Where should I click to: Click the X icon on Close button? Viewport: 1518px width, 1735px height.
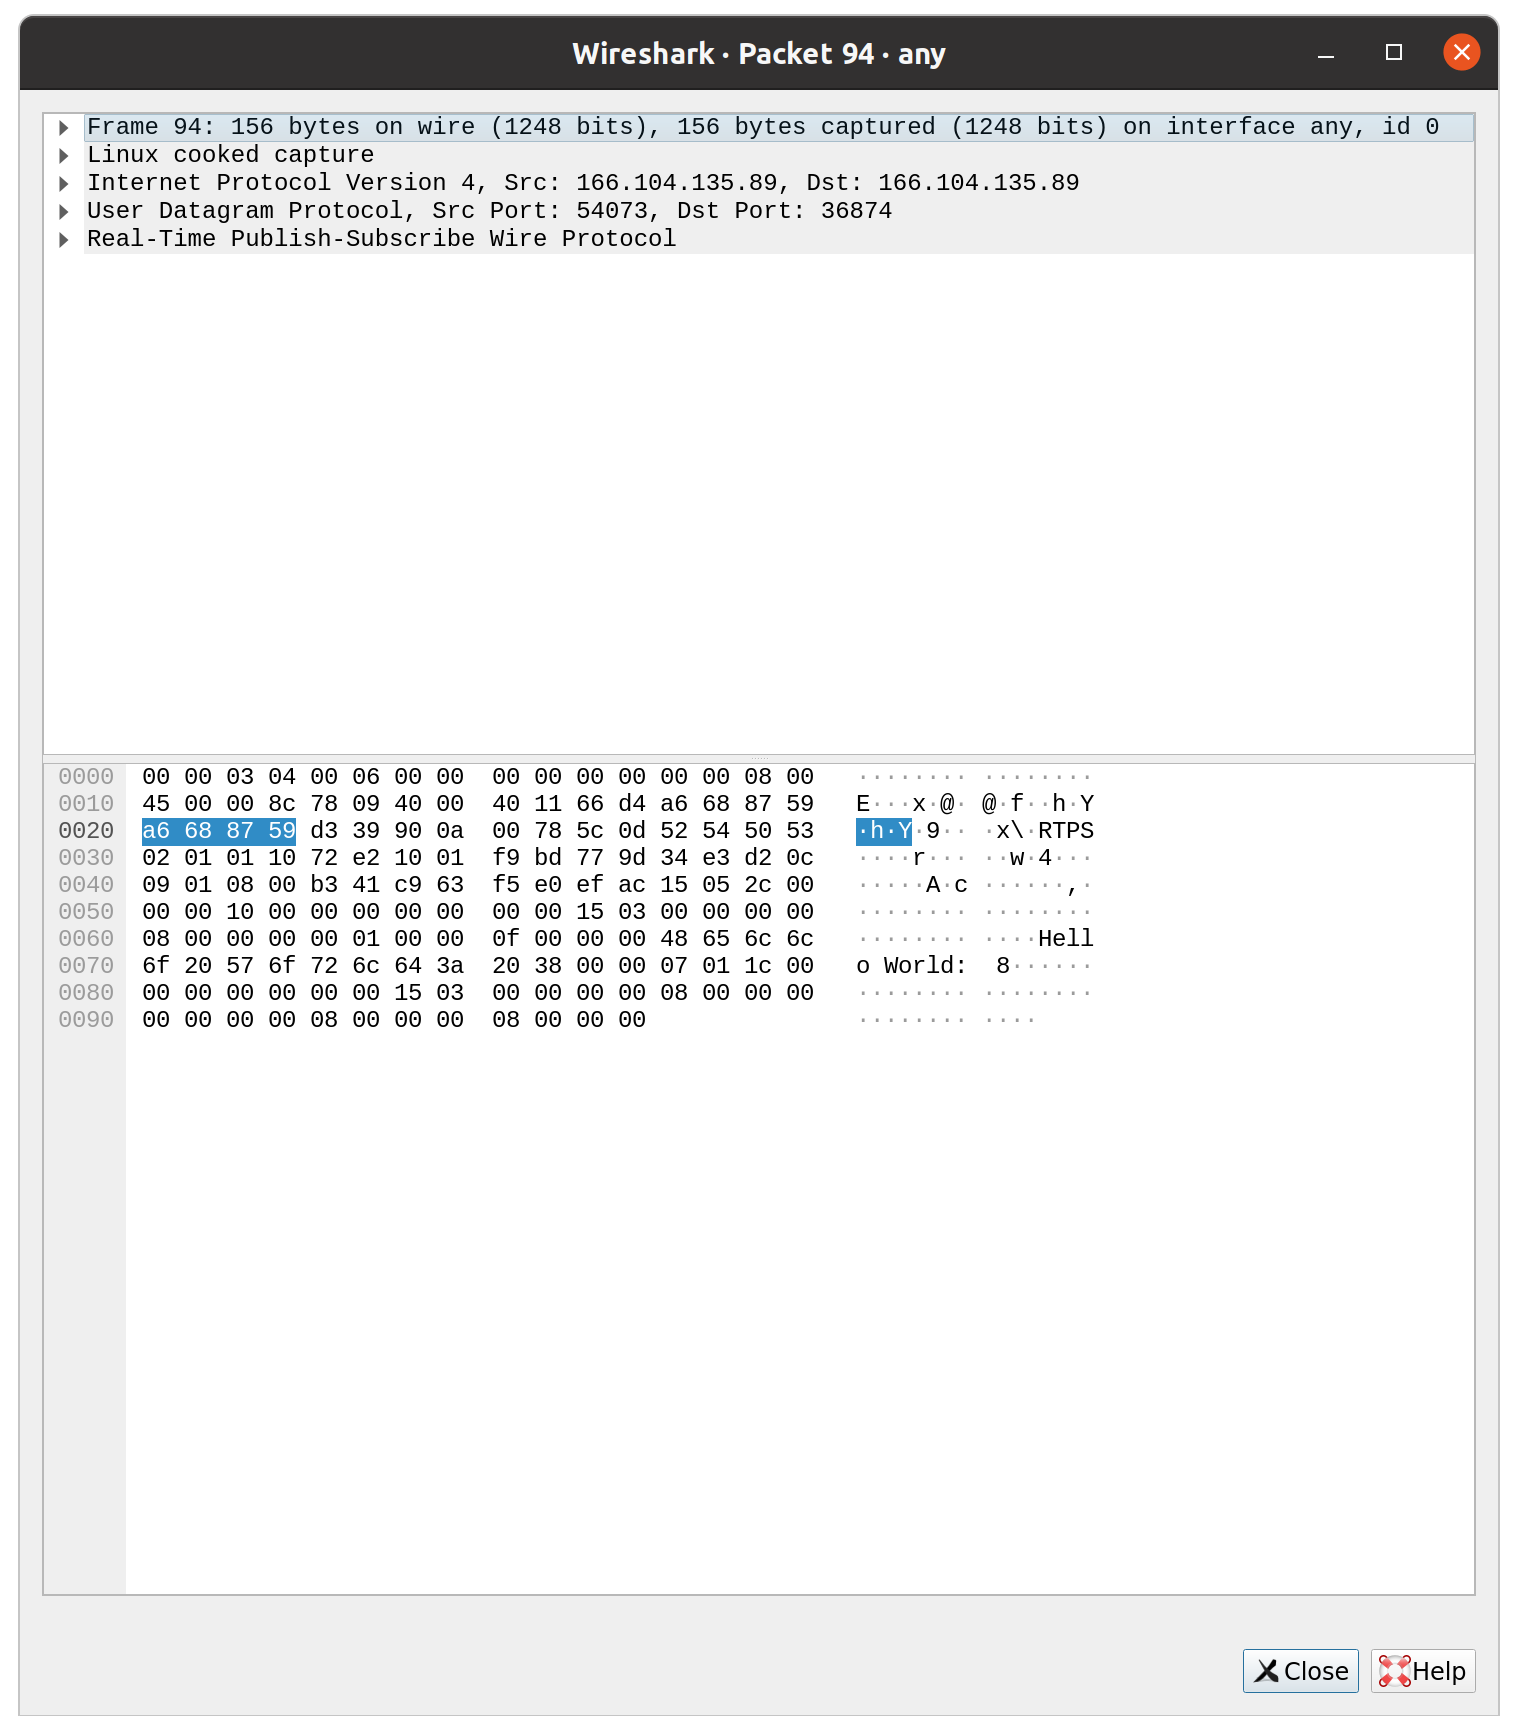pyautogui.click(x=1267, y=1671)
